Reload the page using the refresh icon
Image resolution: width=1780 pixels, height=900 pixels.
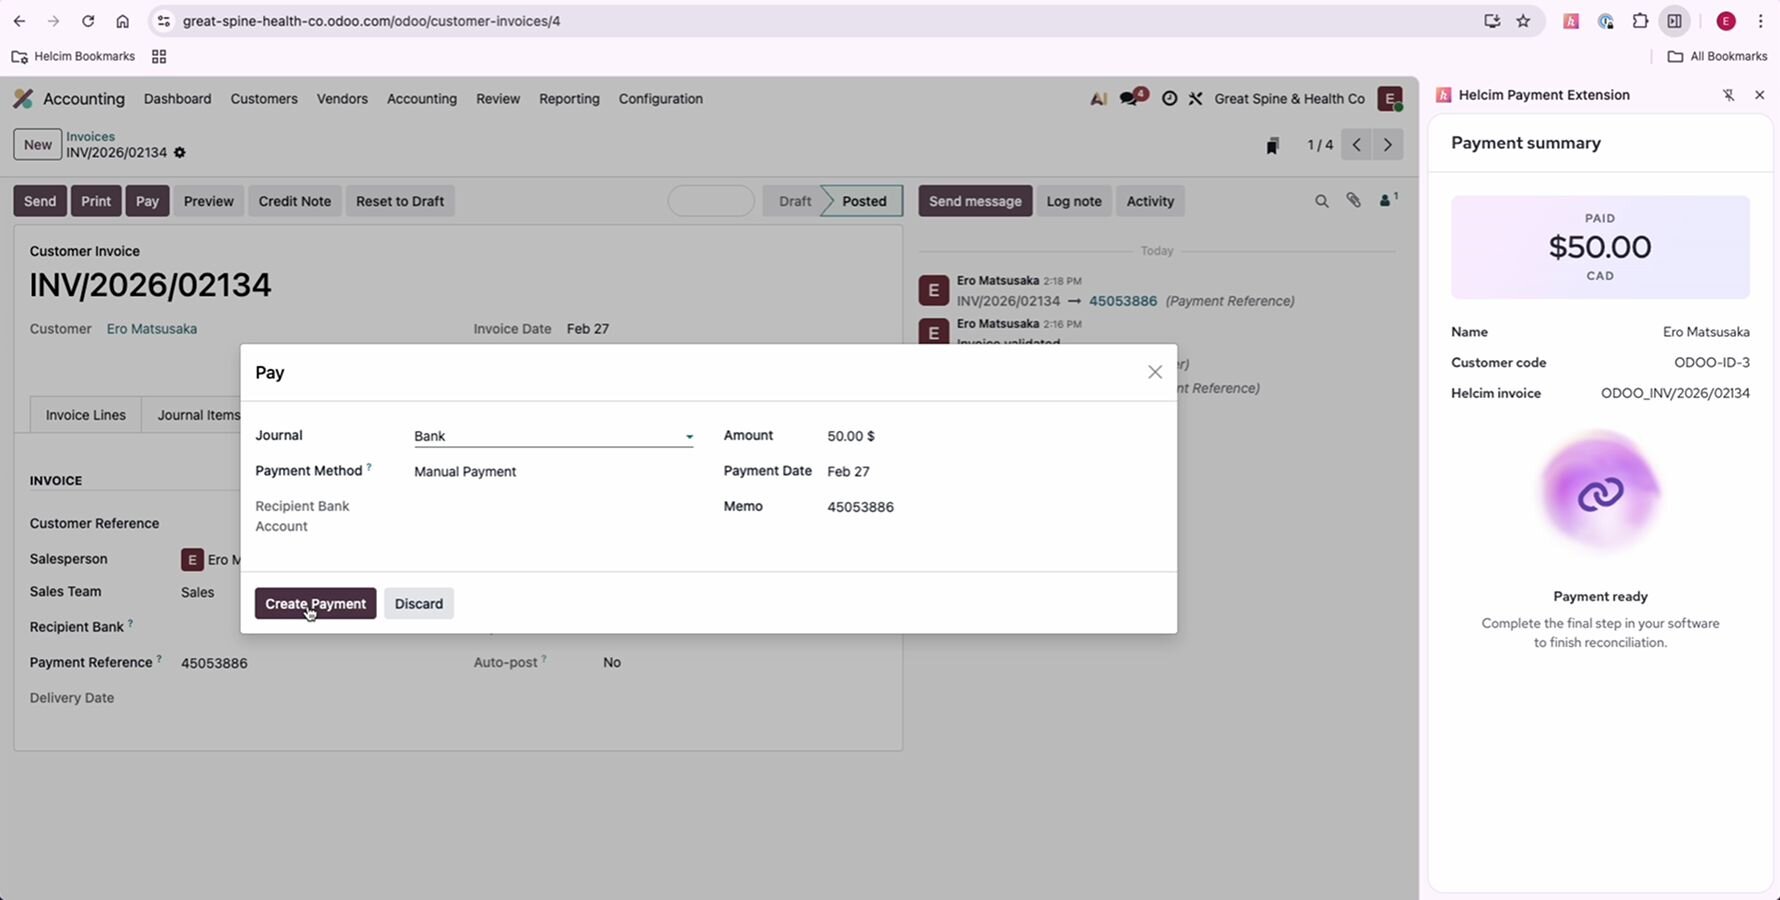[x=88, y=21]
